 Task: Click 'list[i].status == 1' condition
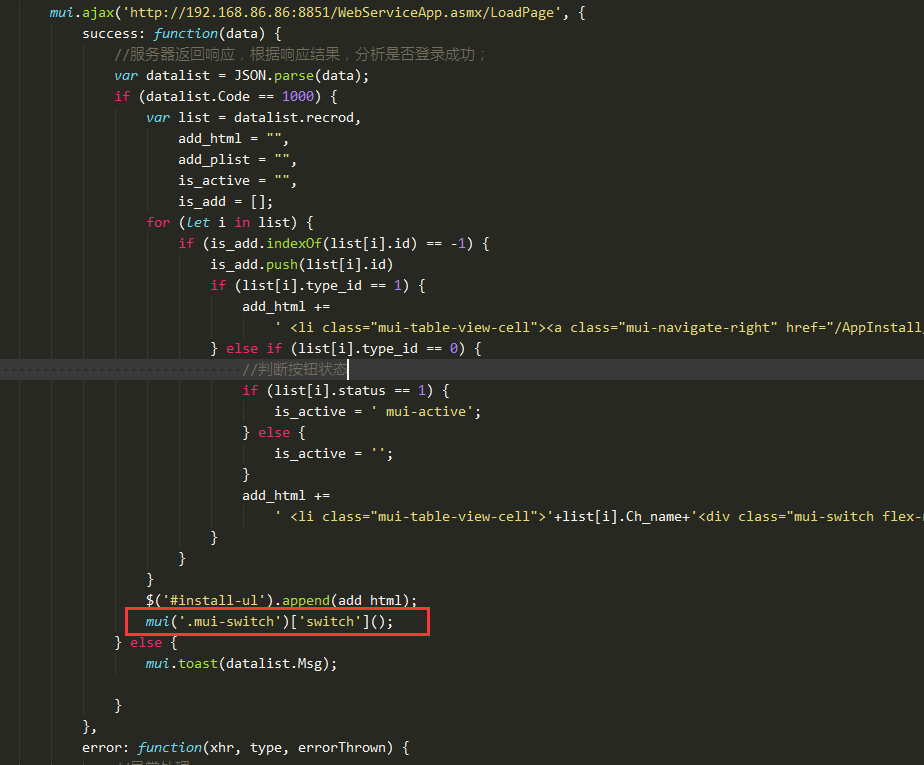(x=350, y=391)
